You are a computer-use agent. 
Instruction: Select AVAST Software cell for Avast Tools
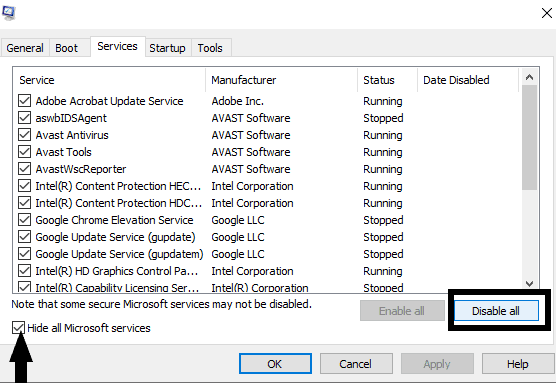[x=251, y=152]
